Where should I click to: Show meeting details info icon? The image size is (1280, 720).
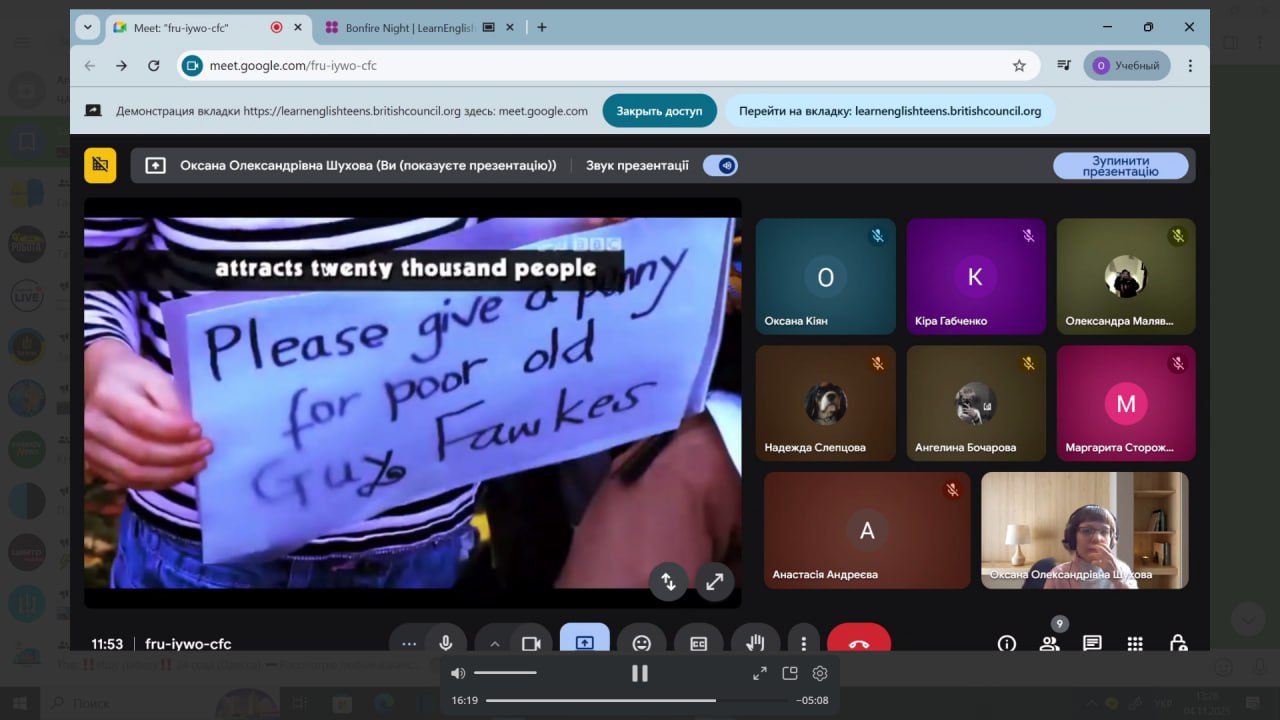(1006, 643)
